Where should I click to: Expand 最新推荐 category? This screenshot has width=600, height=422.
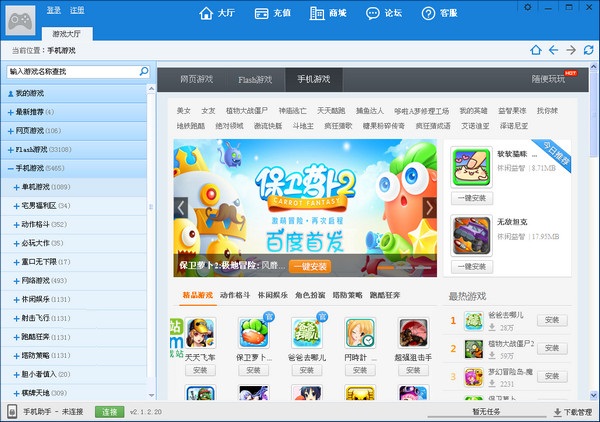11,112
